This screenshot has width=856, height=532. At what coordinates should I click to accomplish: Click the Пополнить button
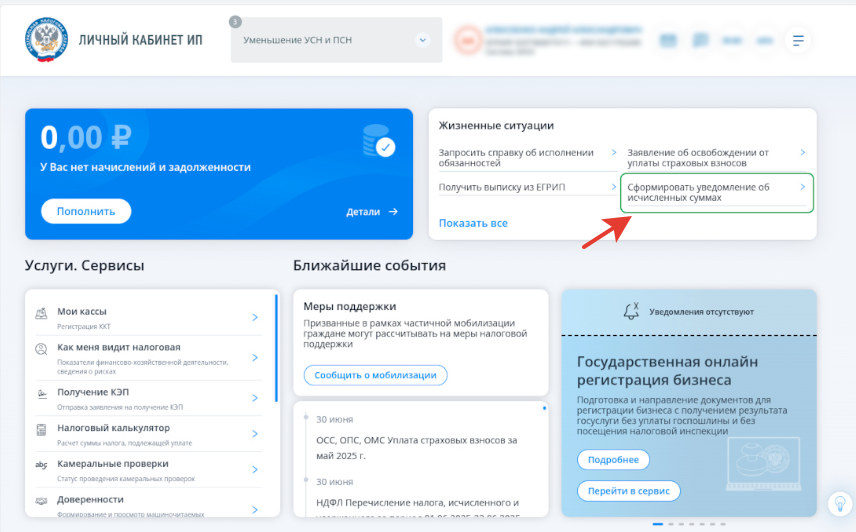click(x=86, y=211)
